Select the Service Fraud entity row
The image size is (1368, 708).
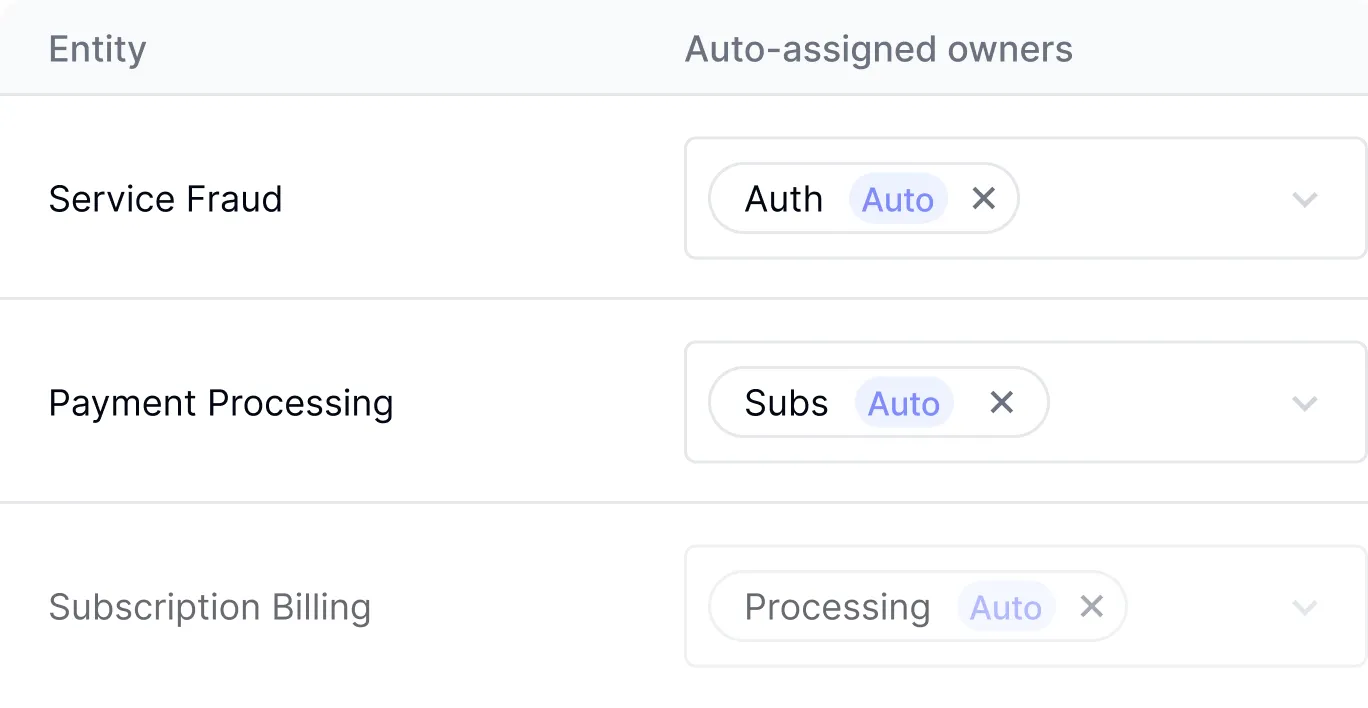coord(165,199)
